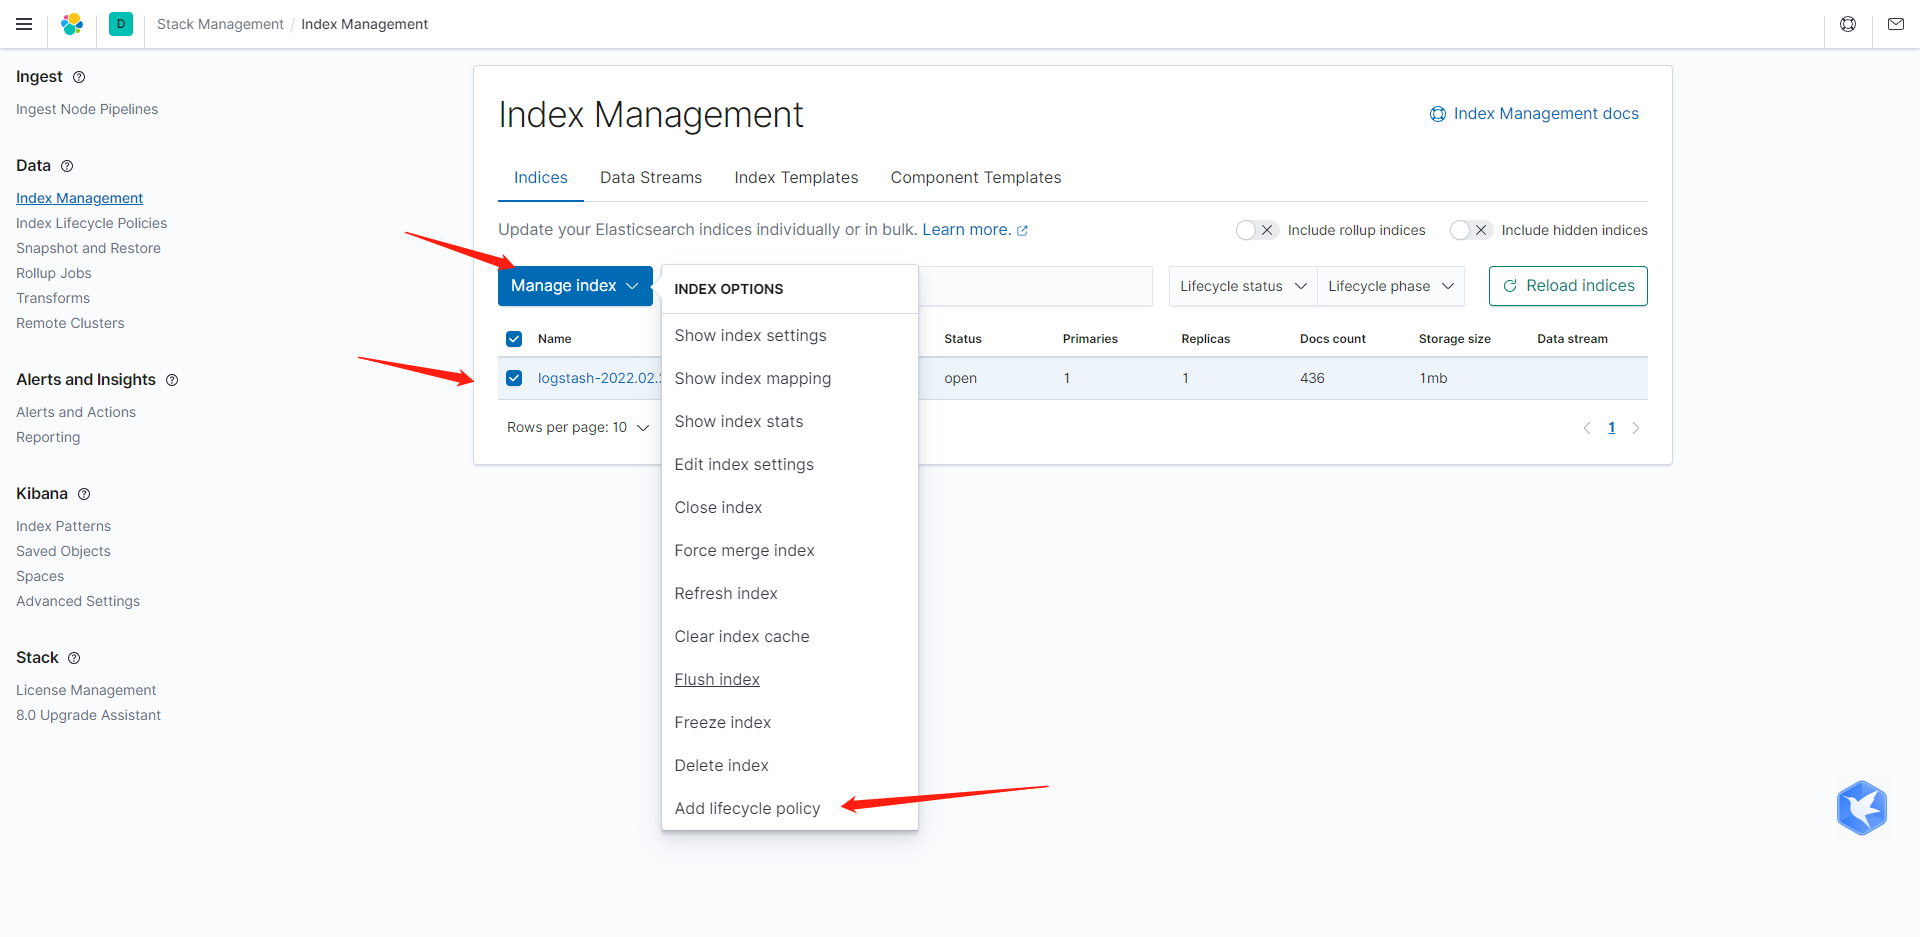This screenshot has height=937, width=1920.
Task: Open the Lifecycle status filter dropdown
Action: [x=1243, y=286]
